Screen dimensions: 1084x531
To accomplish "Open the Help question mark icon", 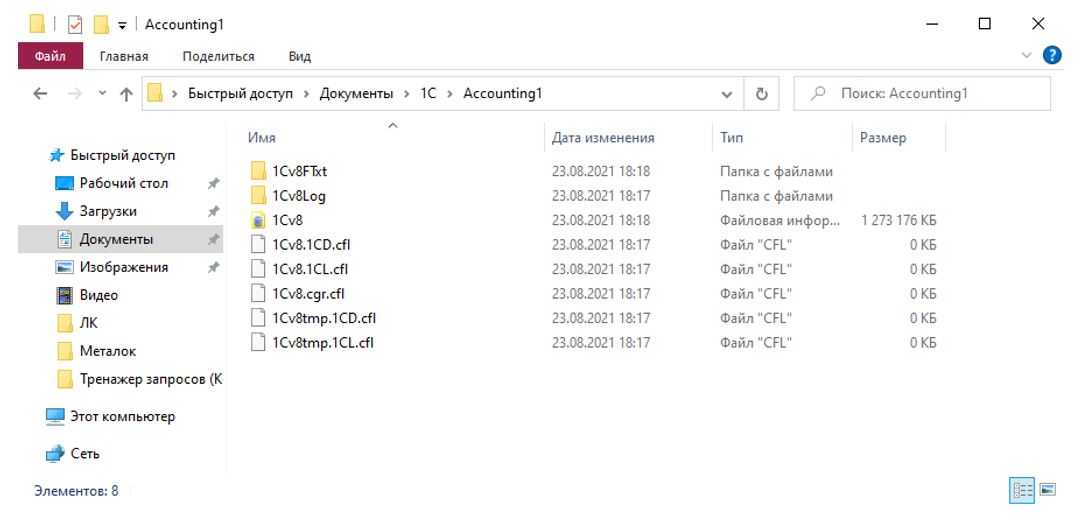I will point(1050,56).
